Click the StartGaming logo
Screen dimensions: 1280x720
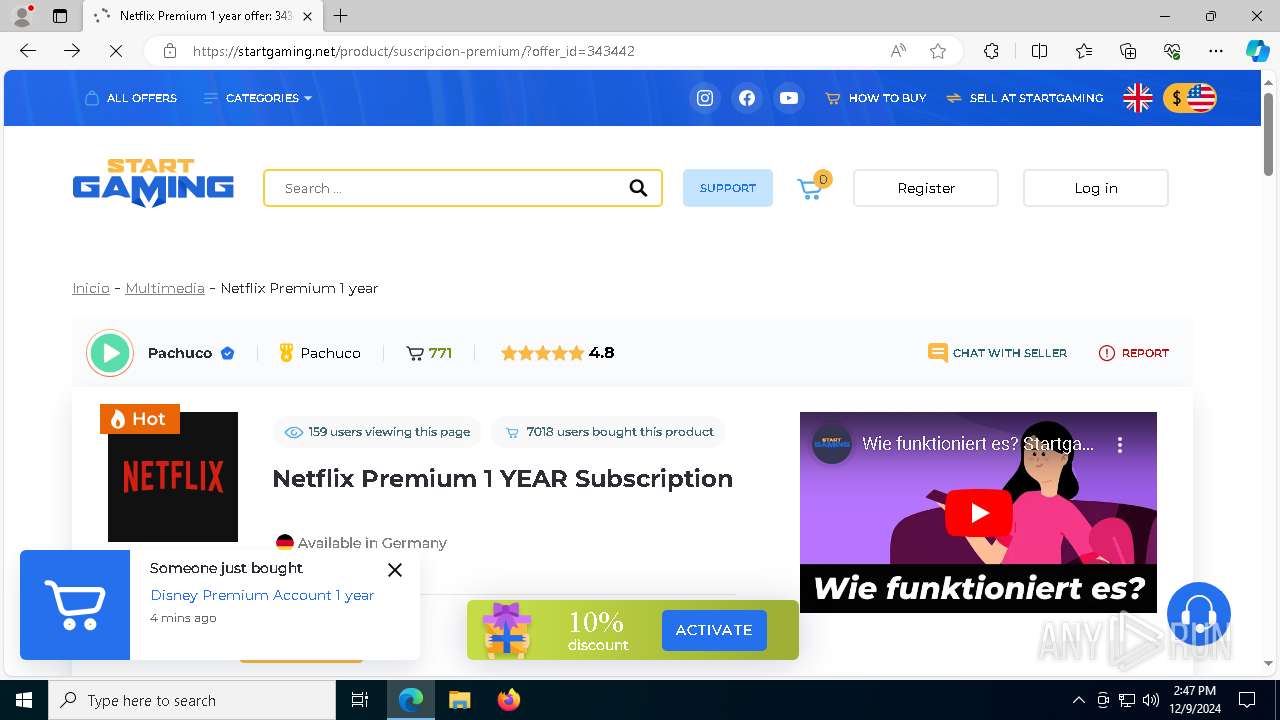(153, 183)
